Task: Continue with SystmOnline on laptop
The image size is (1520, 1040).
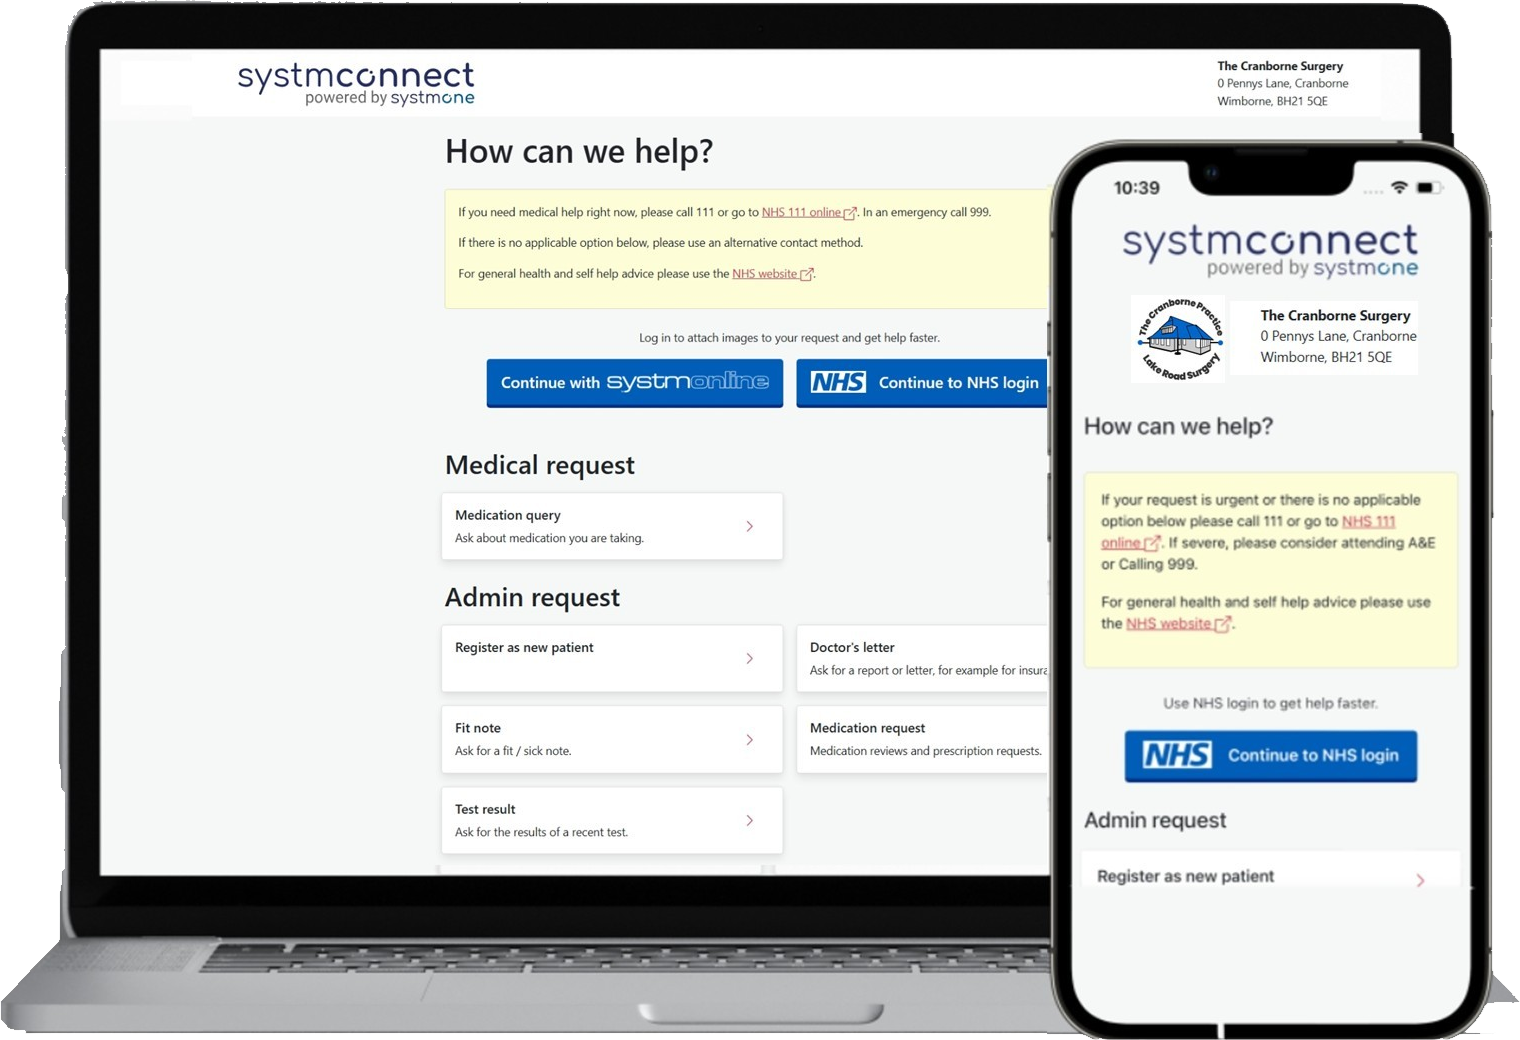Action: (x=635, y=383)
